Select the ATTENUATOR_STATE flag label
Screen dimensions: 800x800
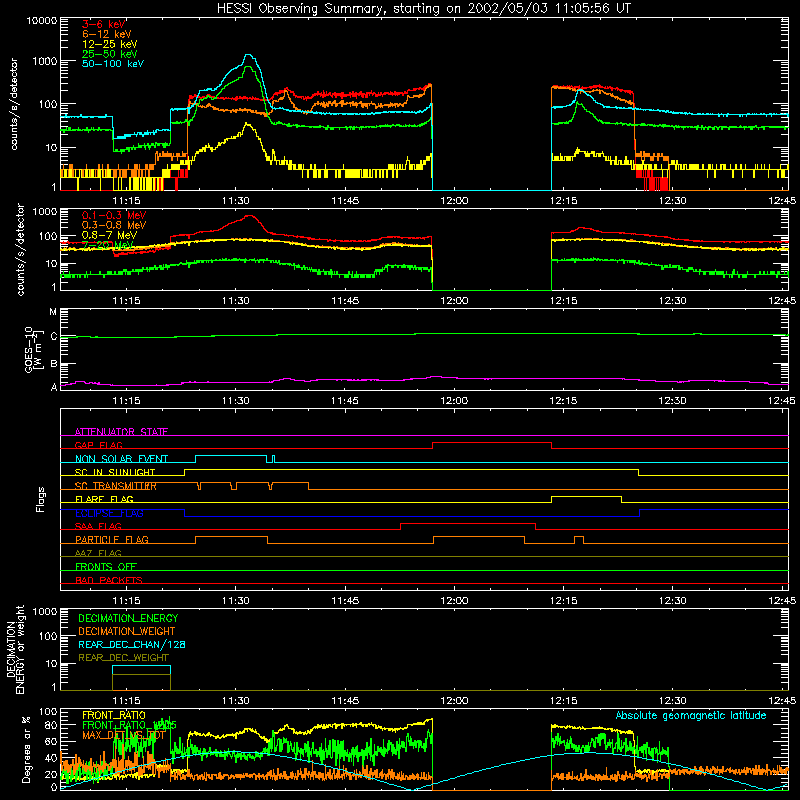[121, 432]
